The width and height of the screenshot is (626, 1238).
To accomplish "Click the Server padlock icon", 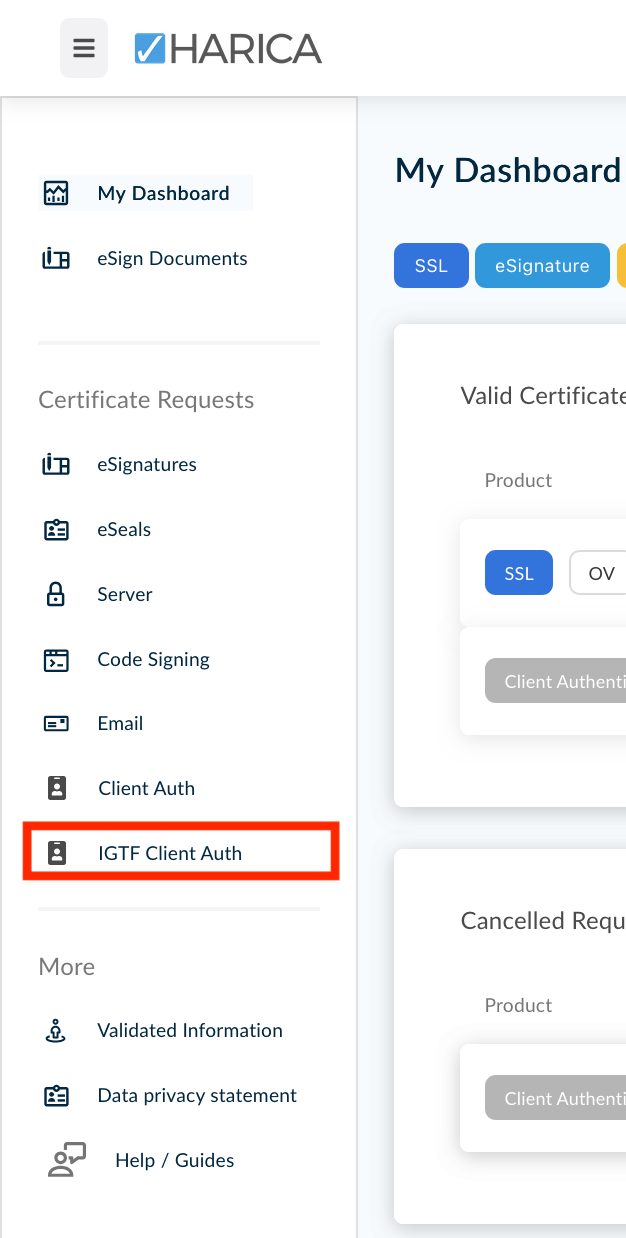I will coord(56,595).
